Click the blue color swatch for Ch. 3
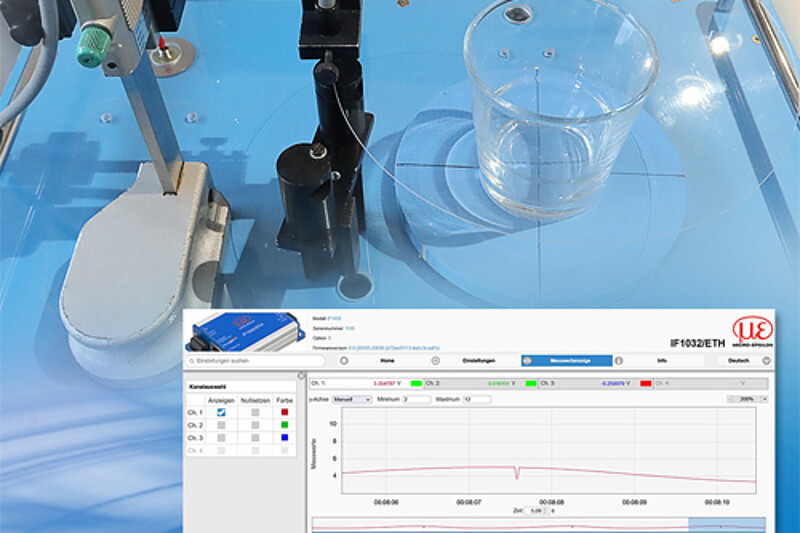The width and height of the screenshot is (800, 533). [x=284, y=437]
